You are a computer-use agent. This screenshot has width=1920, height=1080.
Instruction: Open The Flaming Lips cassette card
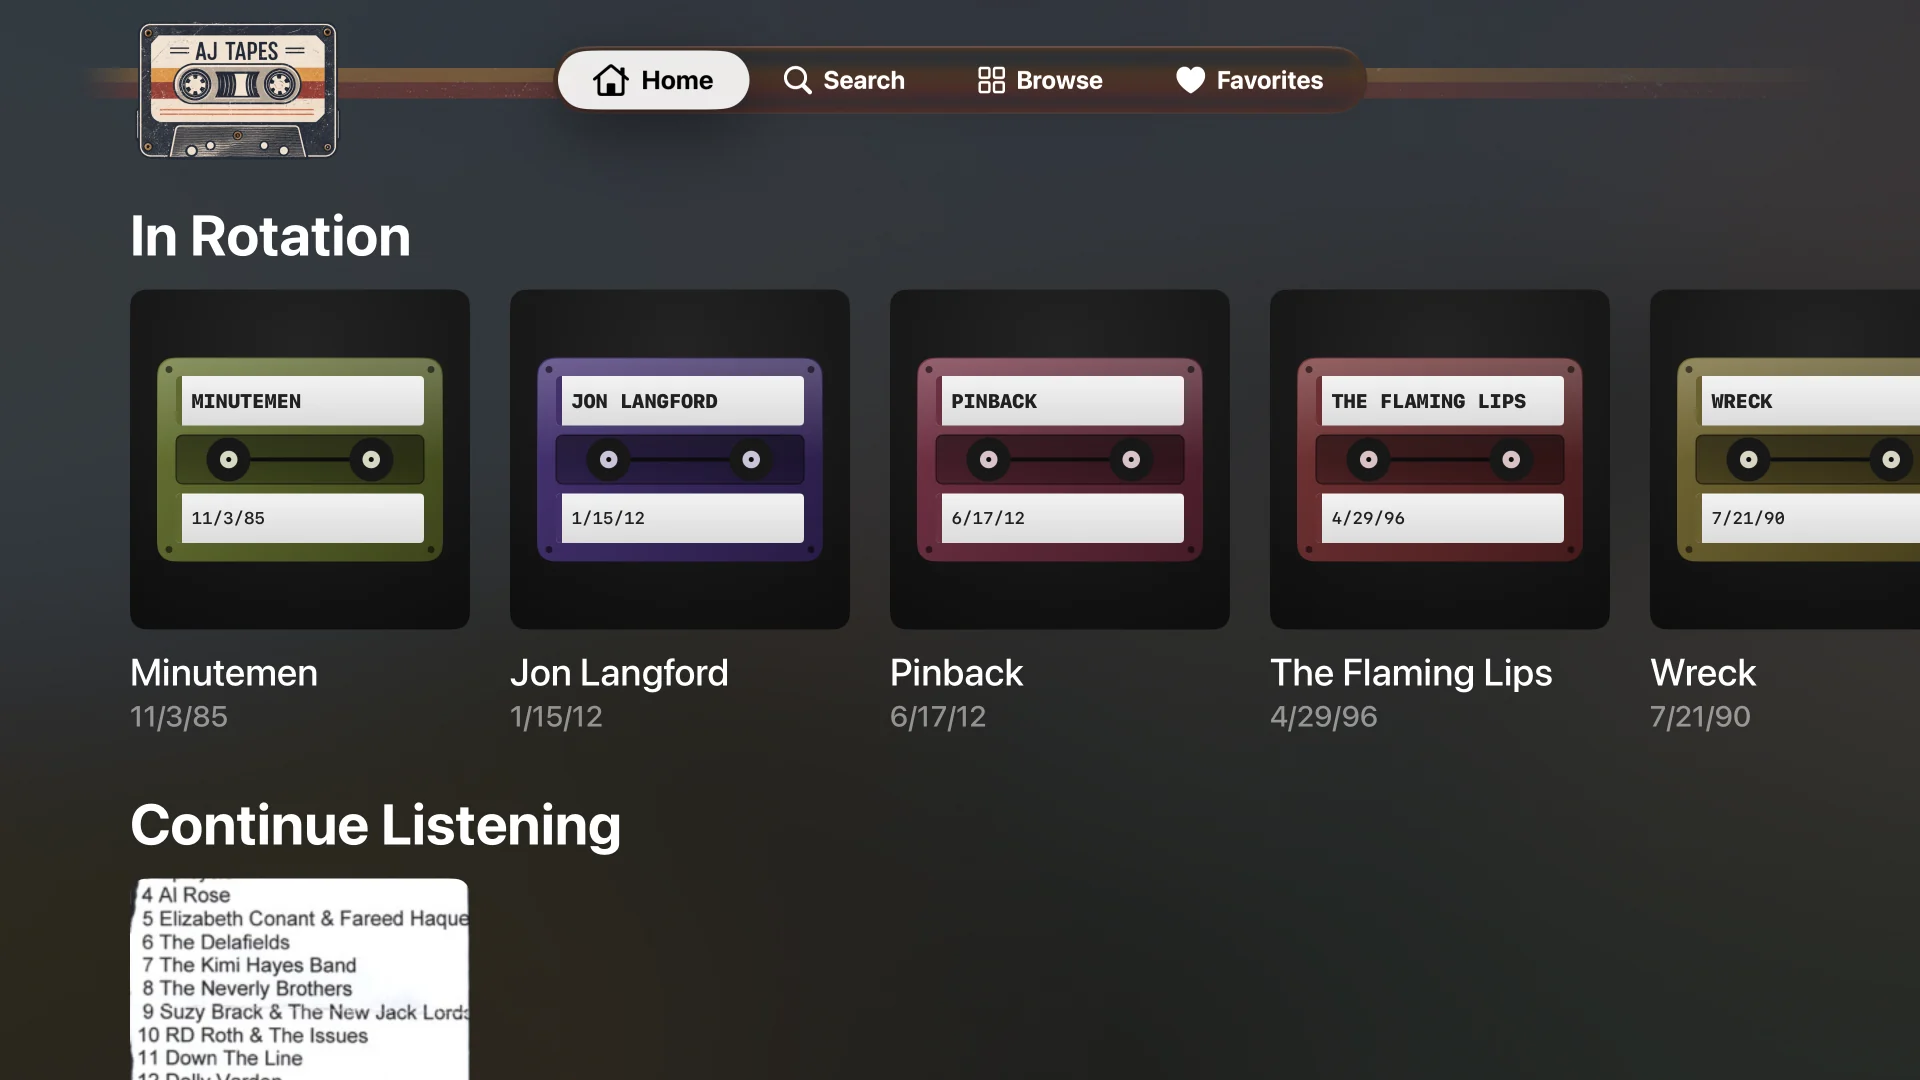[1440, 459]
